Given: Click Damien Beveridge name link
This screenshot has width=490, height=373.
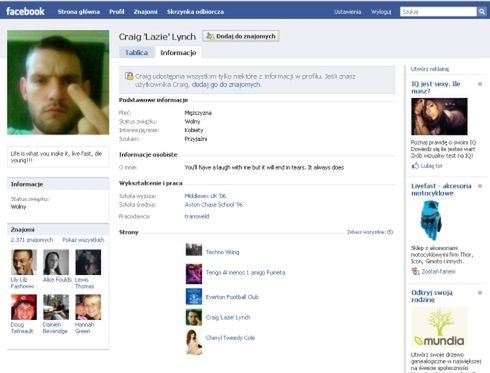Looking at the screenshot, I should [x=55, y=328].
